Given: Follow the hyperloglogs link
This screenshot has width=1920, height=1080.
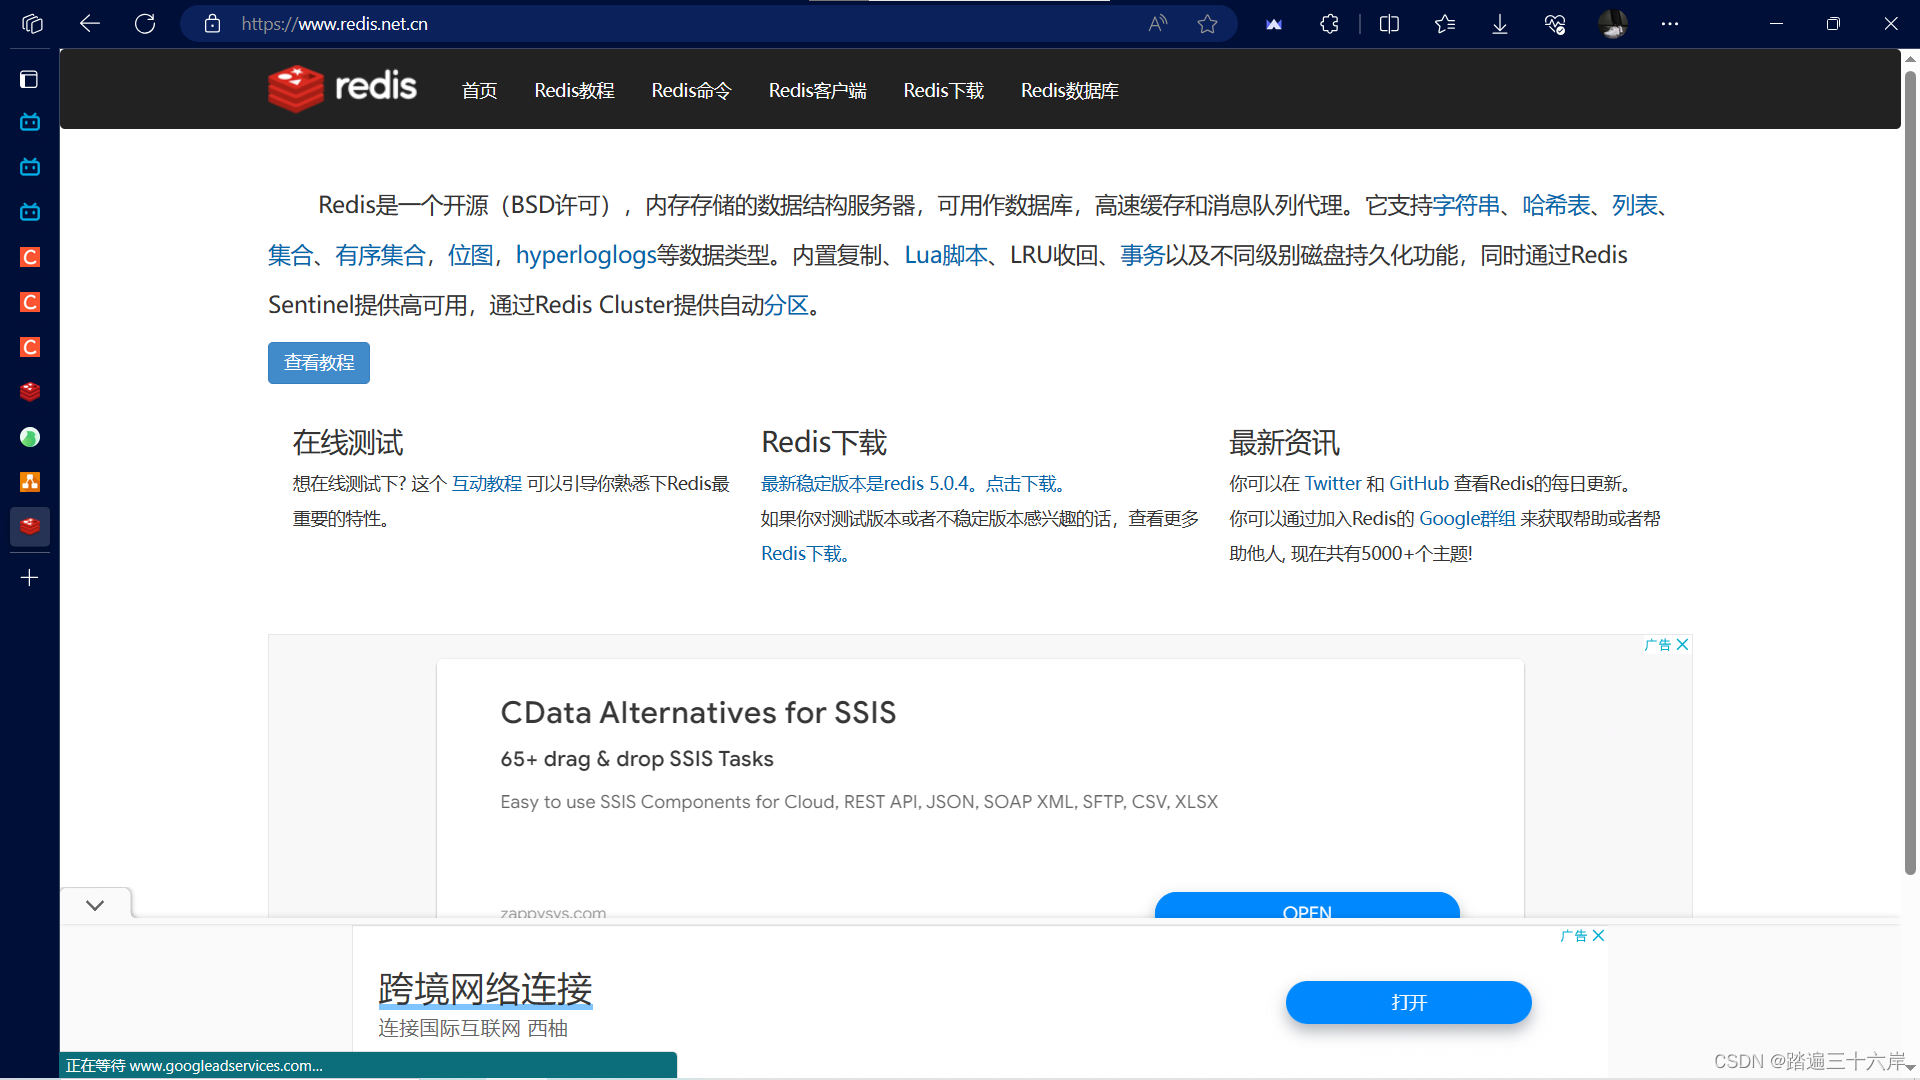Looking at the screenshot, I should pyautogui.click(x=586, y=256).
